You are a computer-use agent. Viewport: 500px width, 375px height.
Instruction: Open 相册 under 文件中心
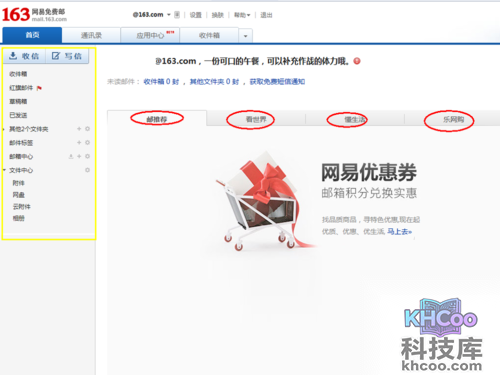click(x=19, y=218)
